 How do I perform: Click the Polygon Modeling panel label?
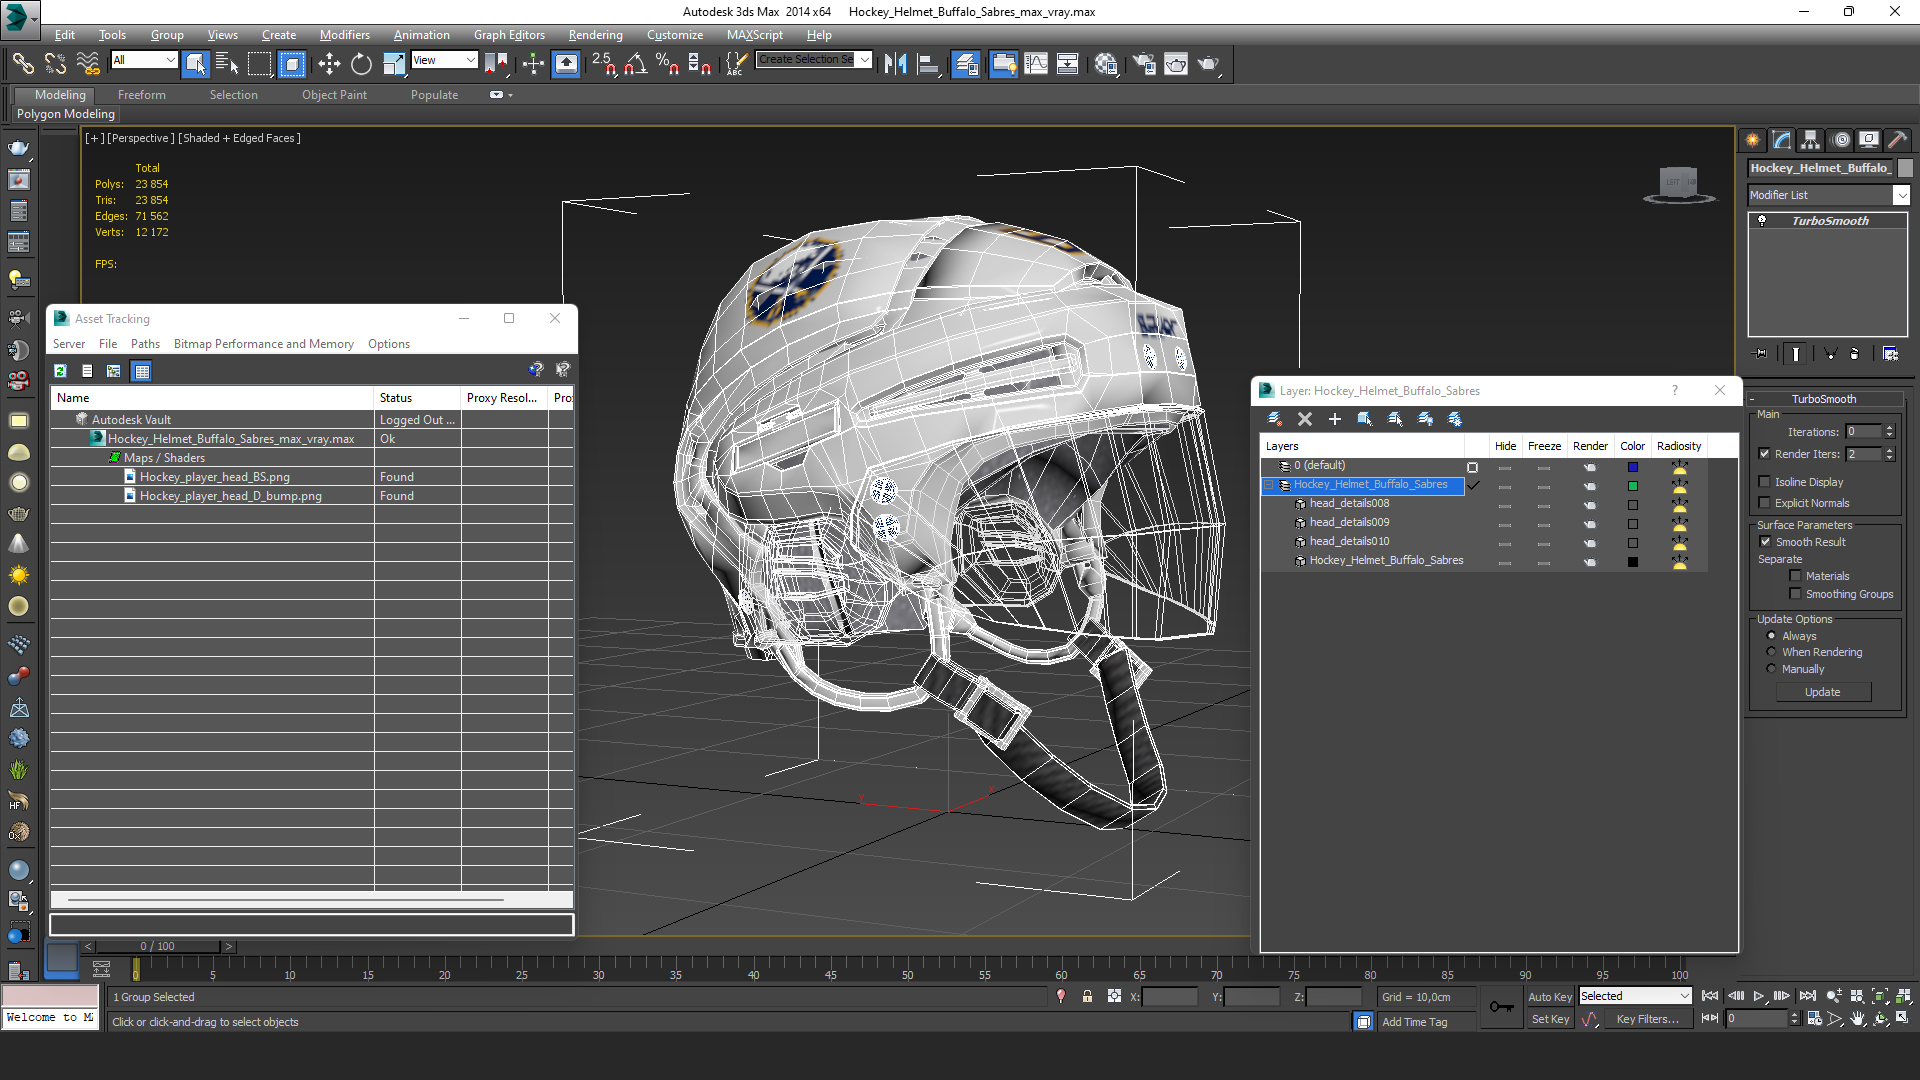coord(66,114)
